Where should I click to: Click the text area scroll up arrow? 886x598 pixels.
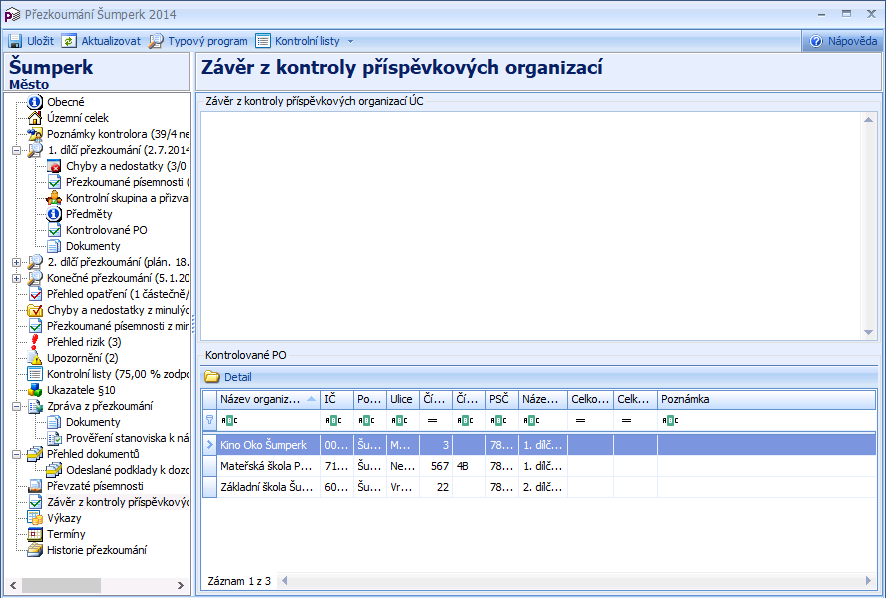tap(868, 119)
